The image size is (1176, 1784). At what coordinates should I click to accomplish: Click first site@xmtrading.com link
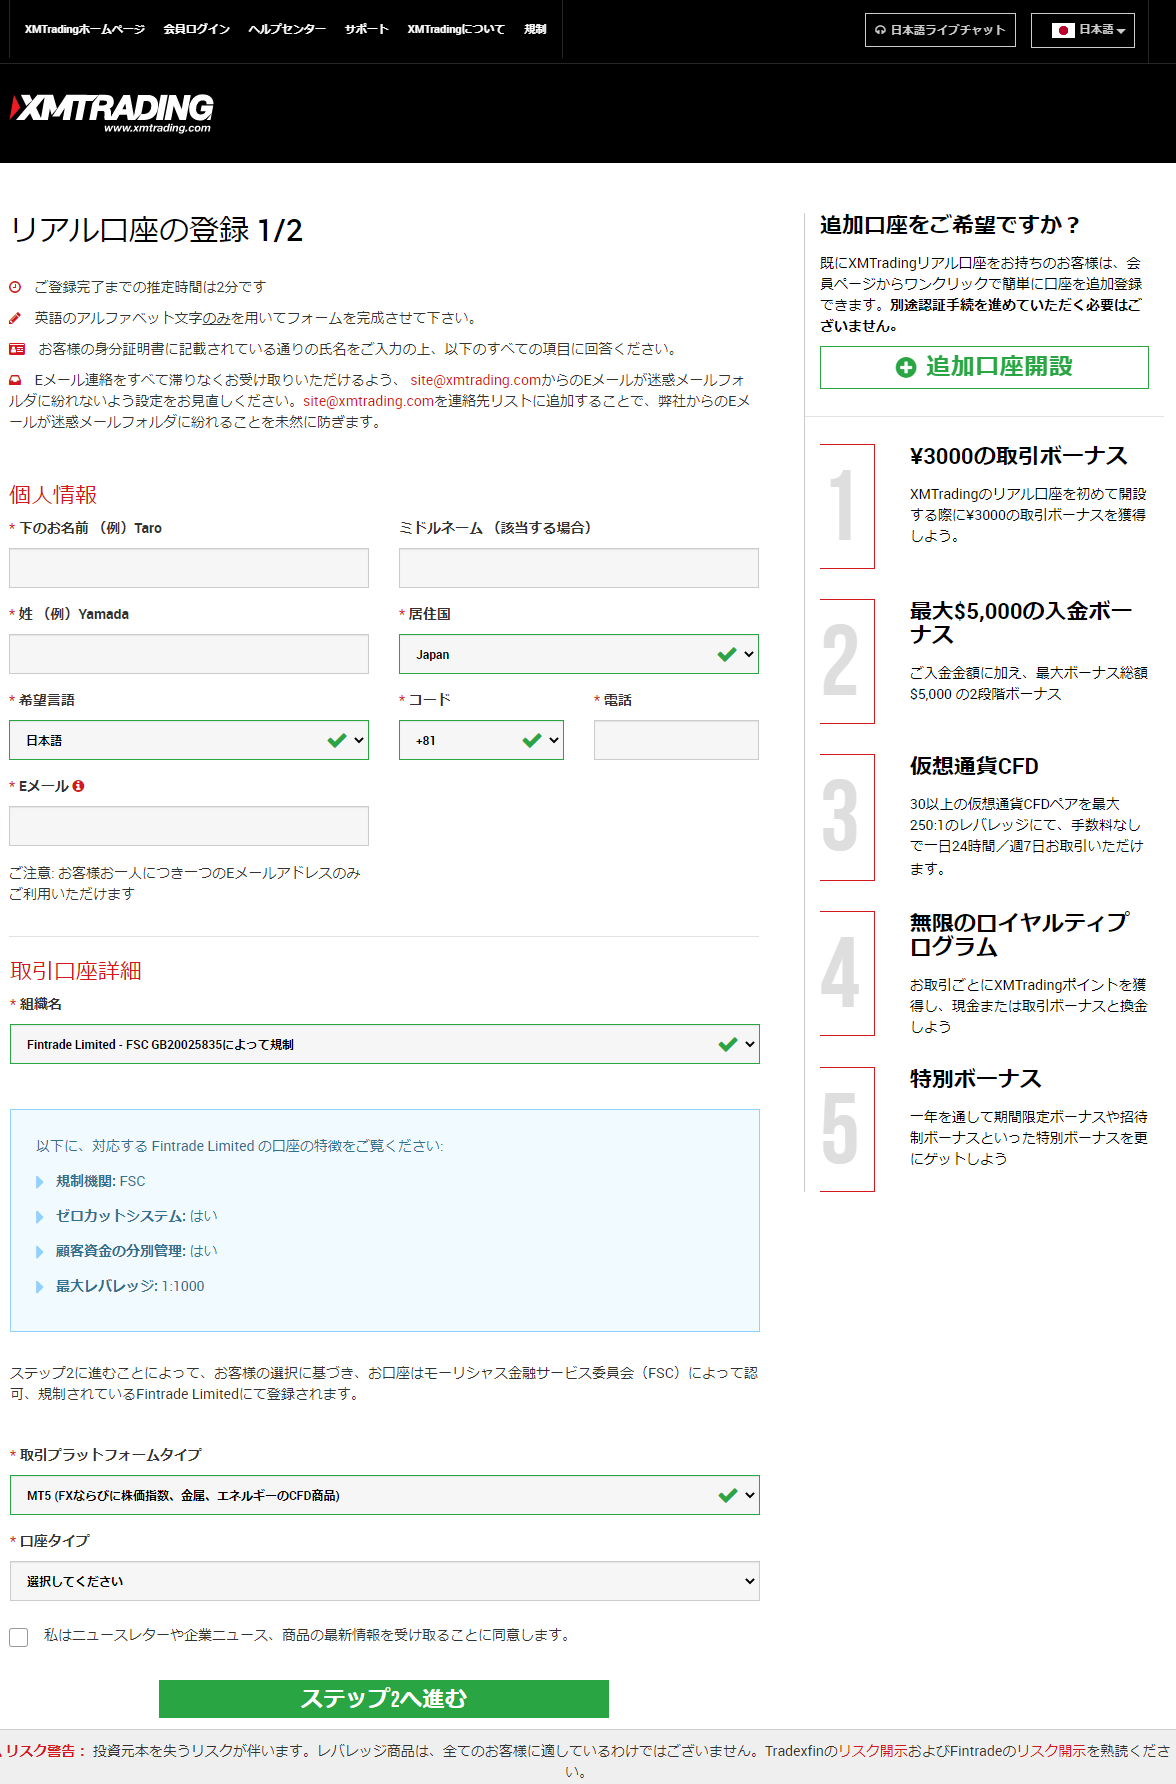click(475, 380)
